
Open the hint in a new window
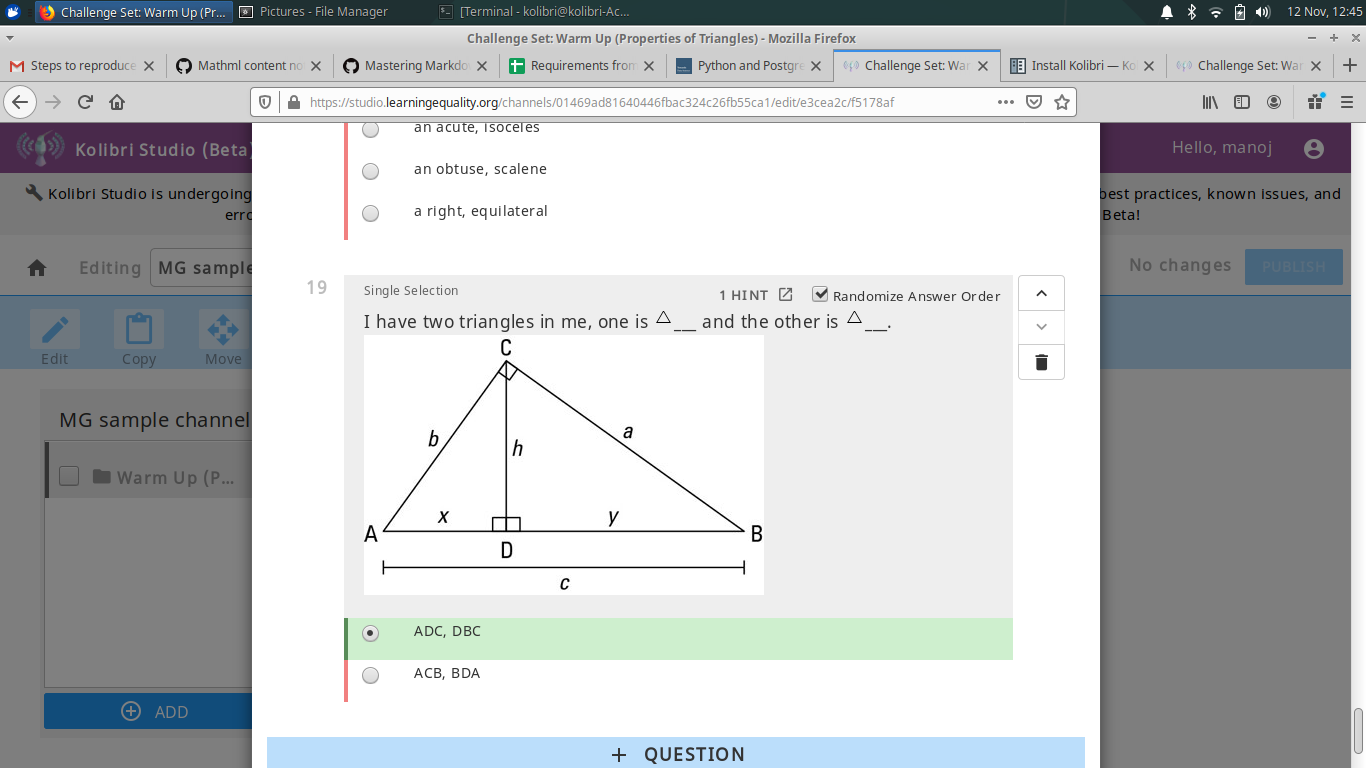(786, 294)
